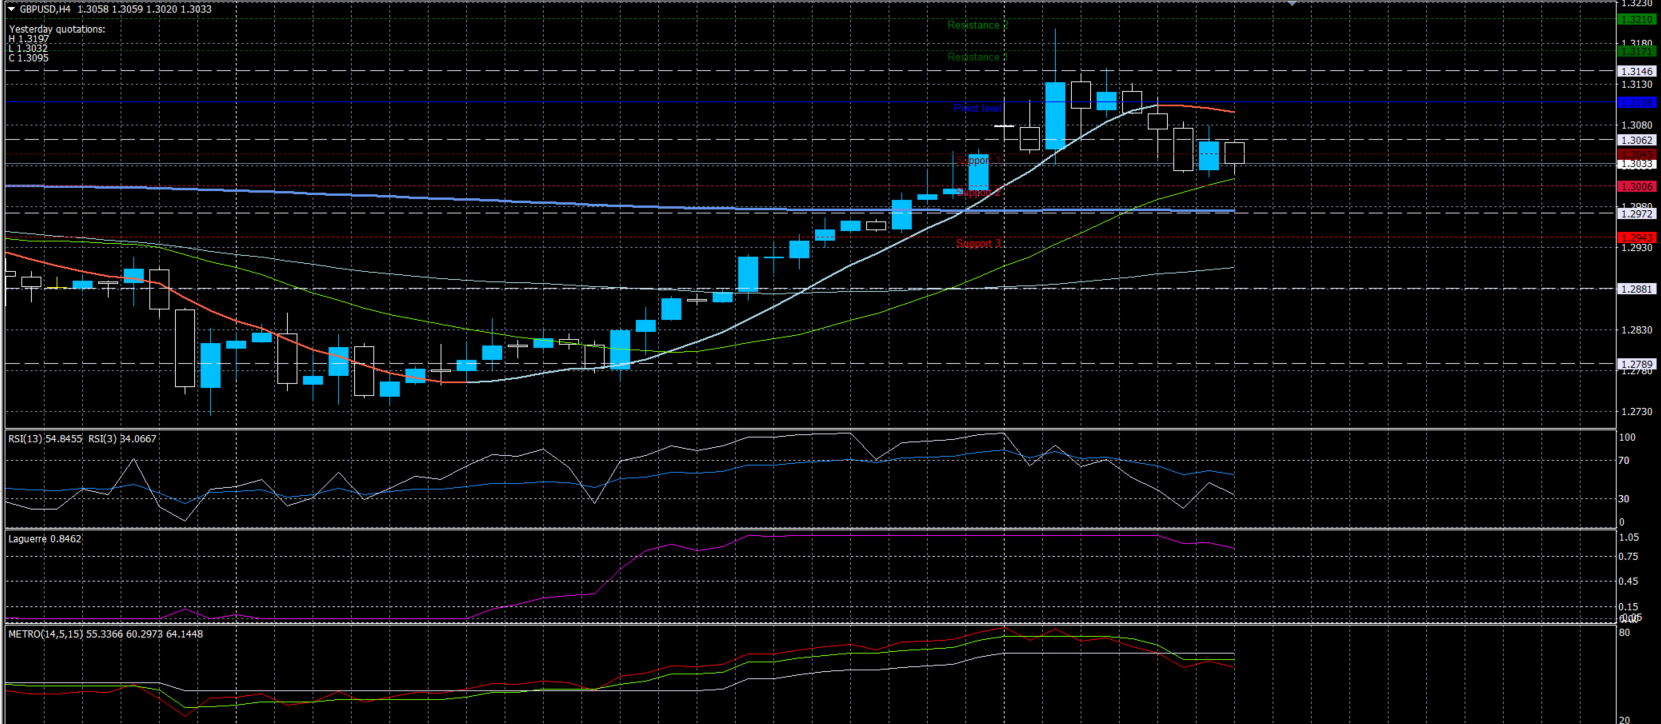Select the Support 2 level label

click(x=978, y=192)
